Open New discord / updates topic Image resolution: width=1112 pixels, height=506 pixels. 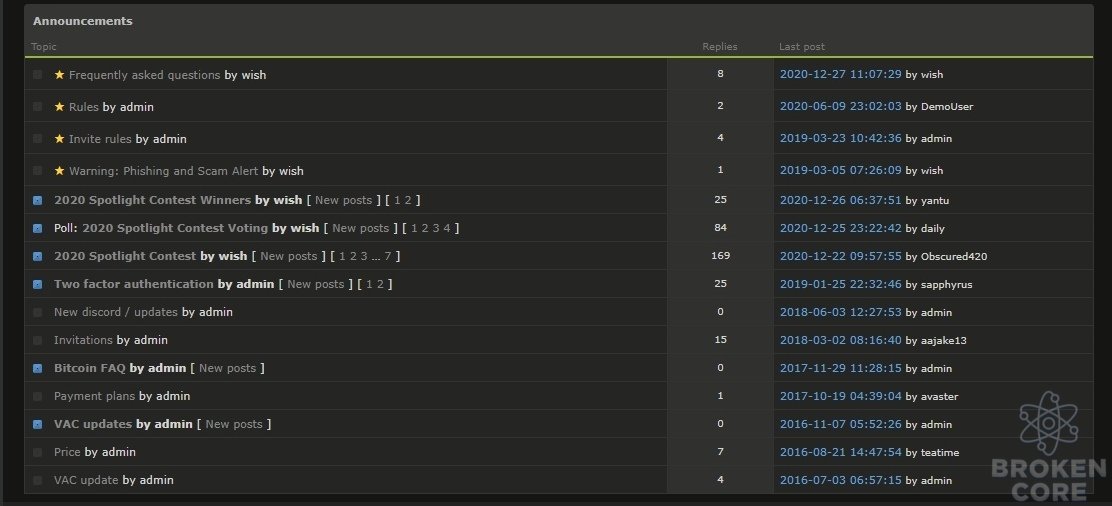116,312
